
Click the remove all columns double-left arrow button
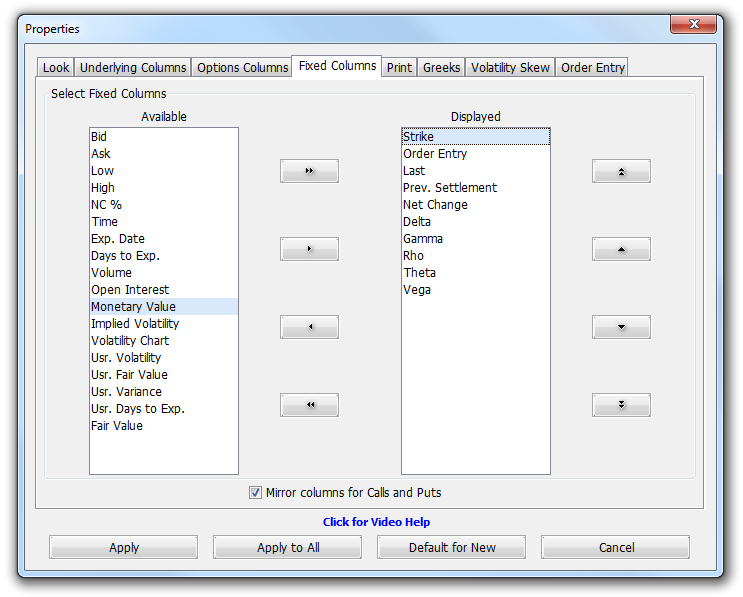(309, 405)
